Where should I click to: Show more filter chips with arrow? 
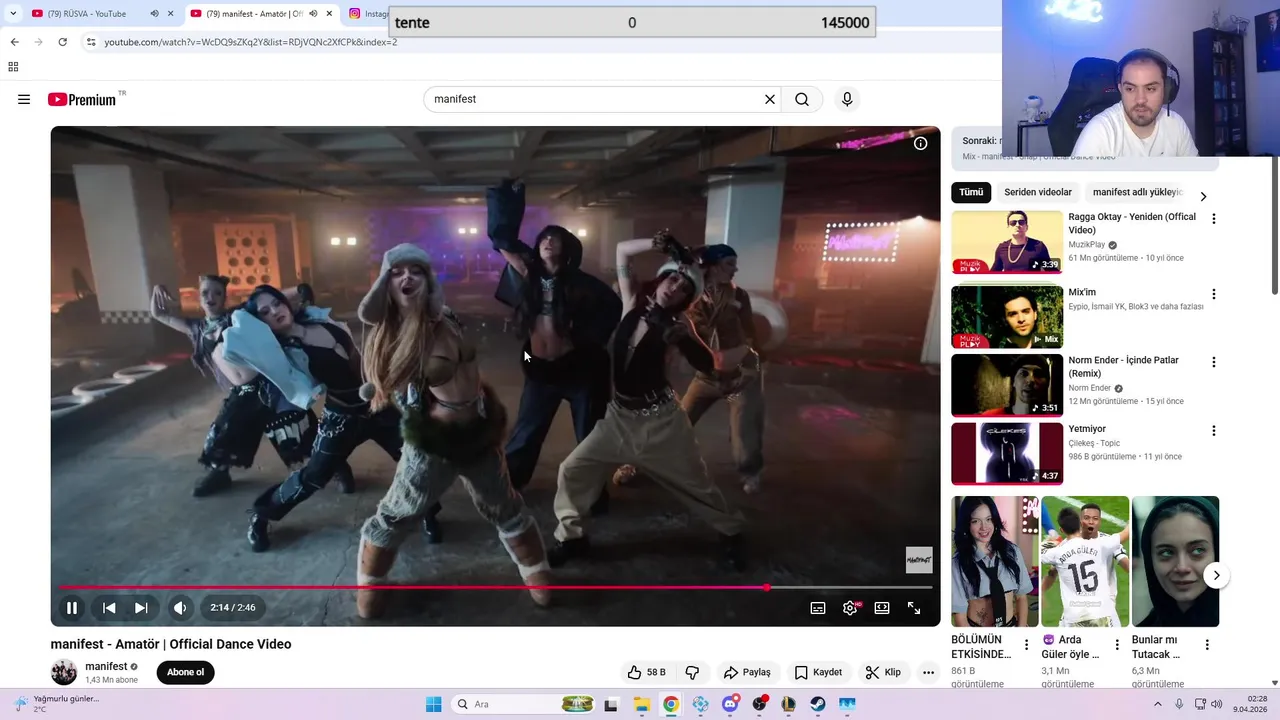pos(1203,196)
